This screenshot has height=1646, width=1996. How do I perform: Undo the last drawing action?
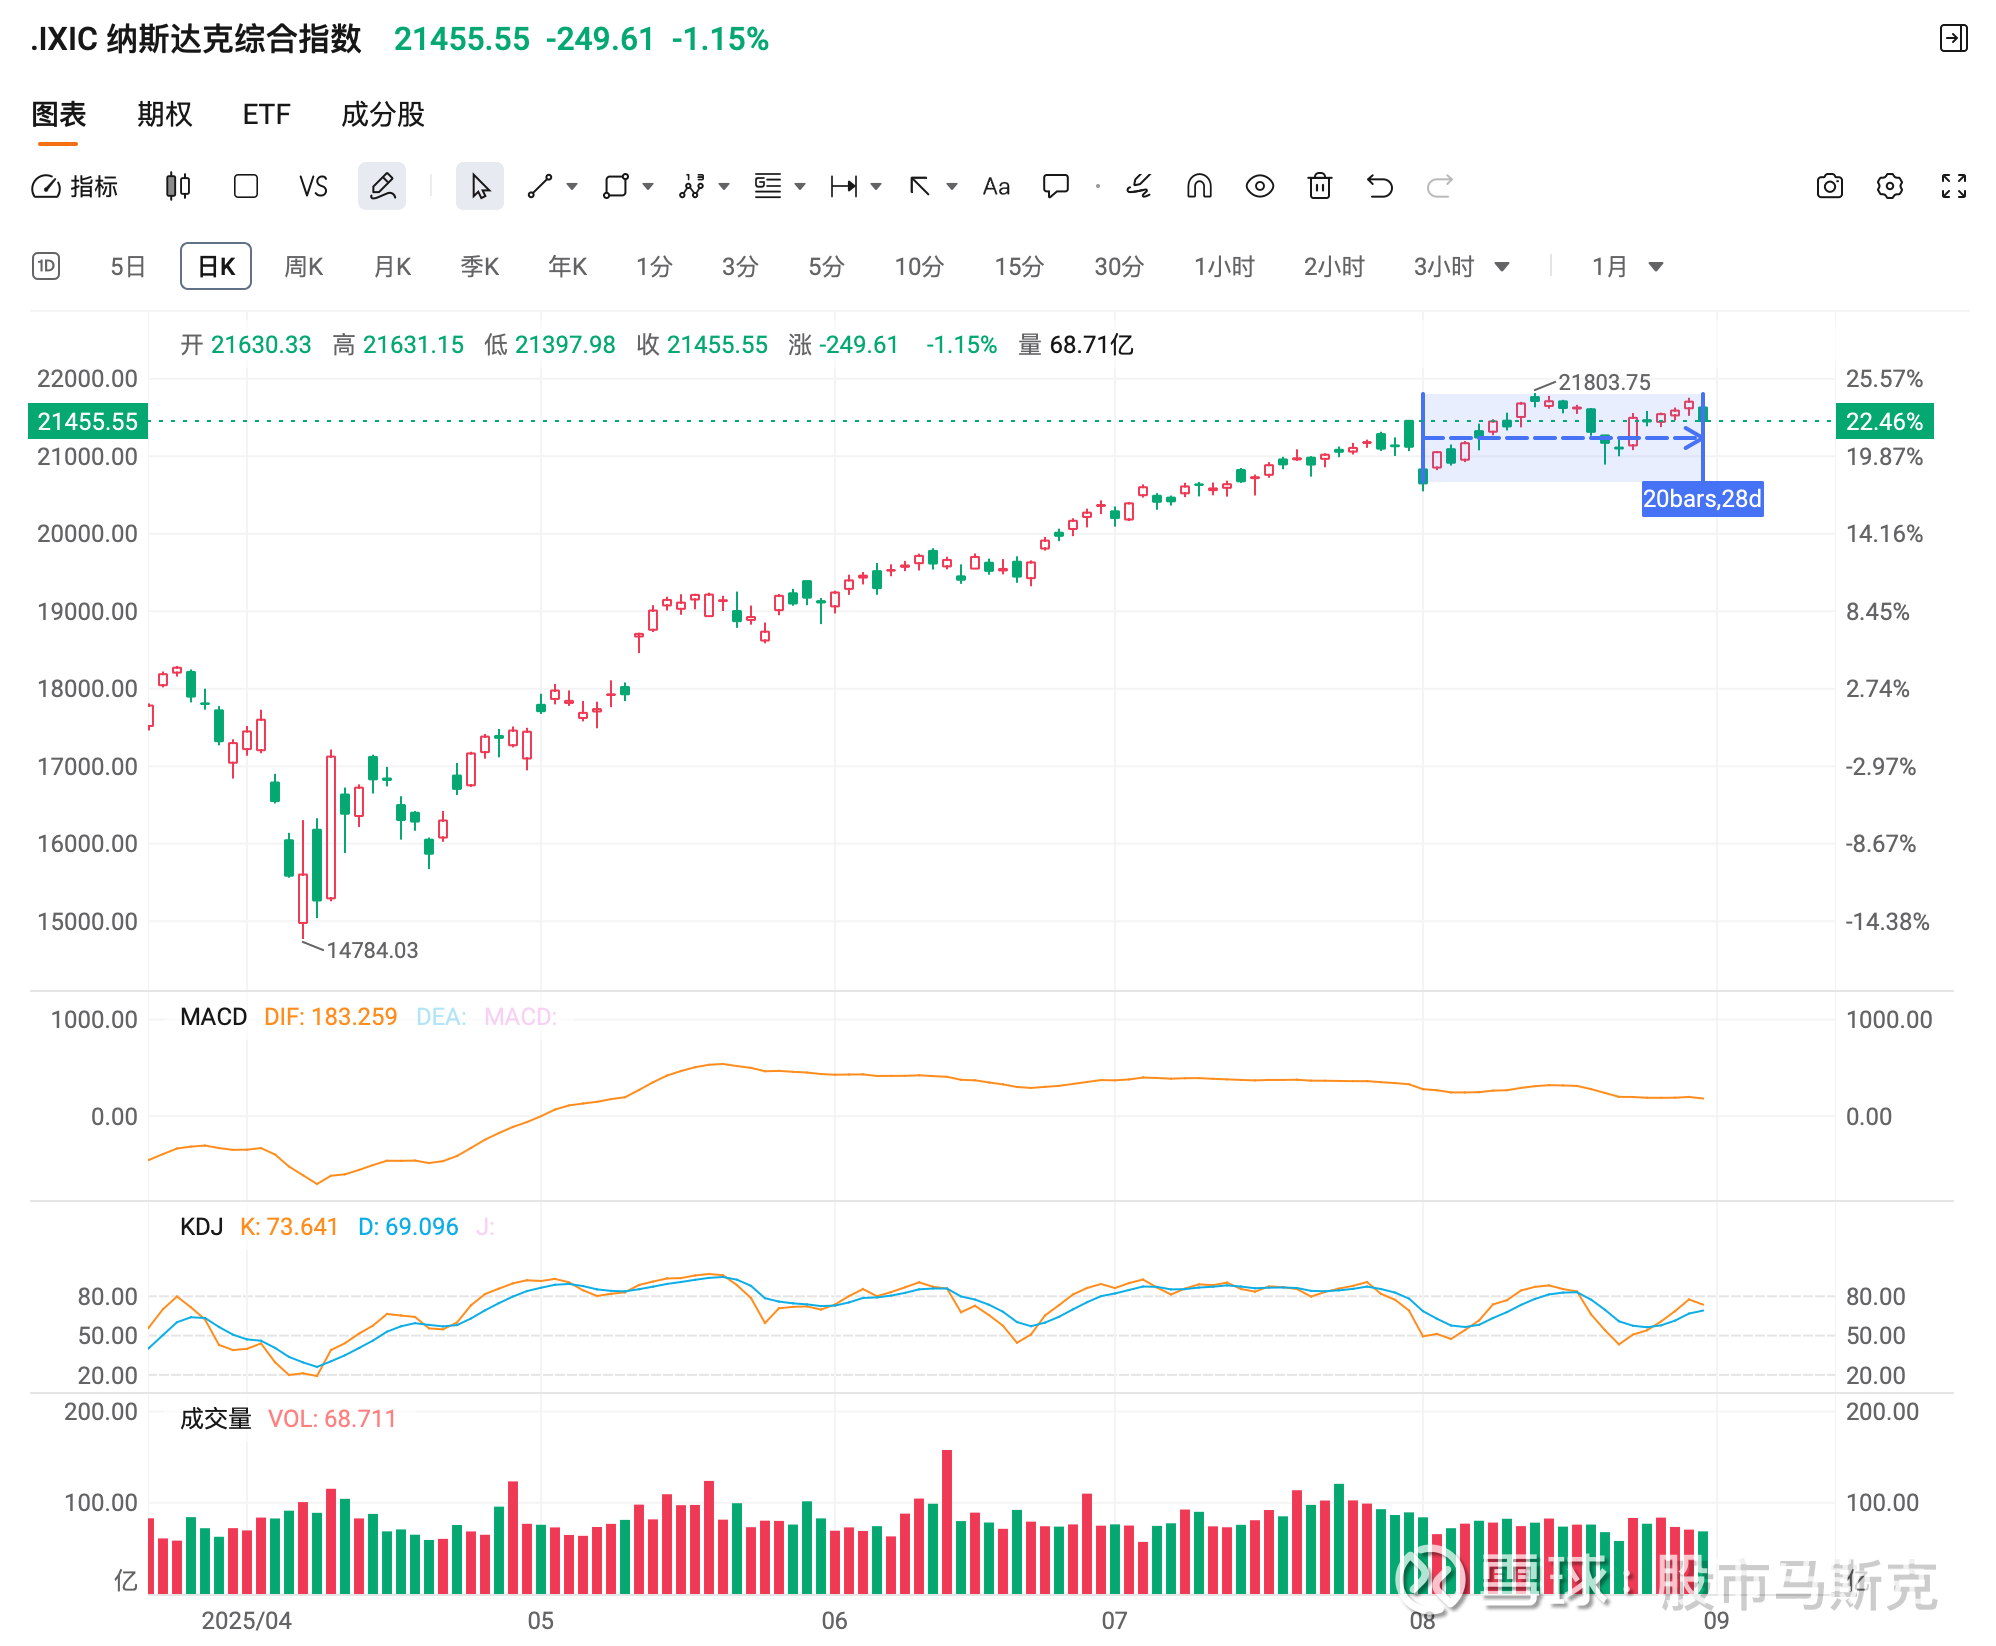[x=1379, y=186]
